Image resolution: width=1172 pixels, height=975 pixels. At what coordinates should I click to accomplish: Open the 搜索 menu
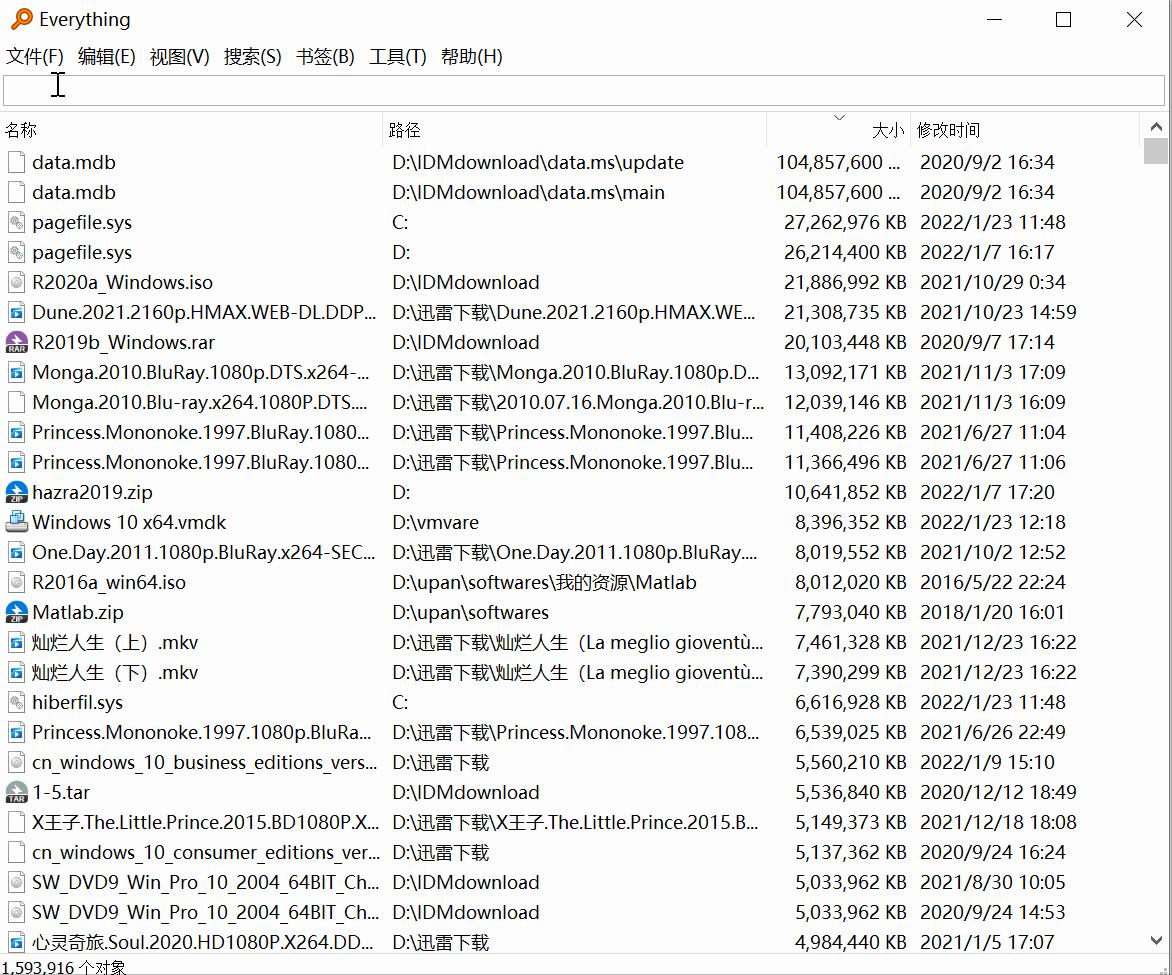252,57
